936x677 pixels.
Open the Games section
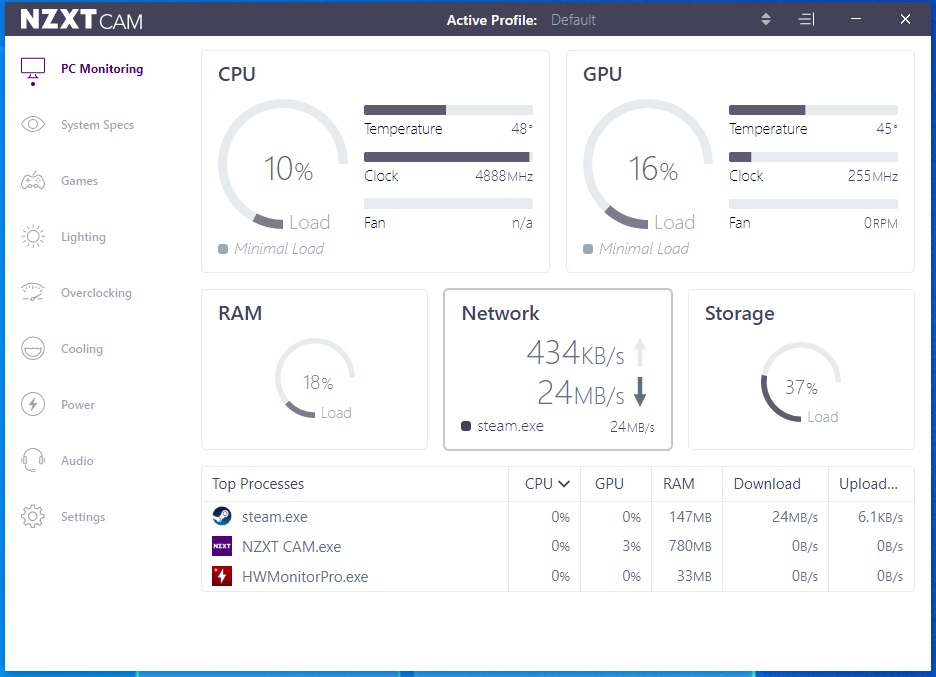[x=79, y=181]
